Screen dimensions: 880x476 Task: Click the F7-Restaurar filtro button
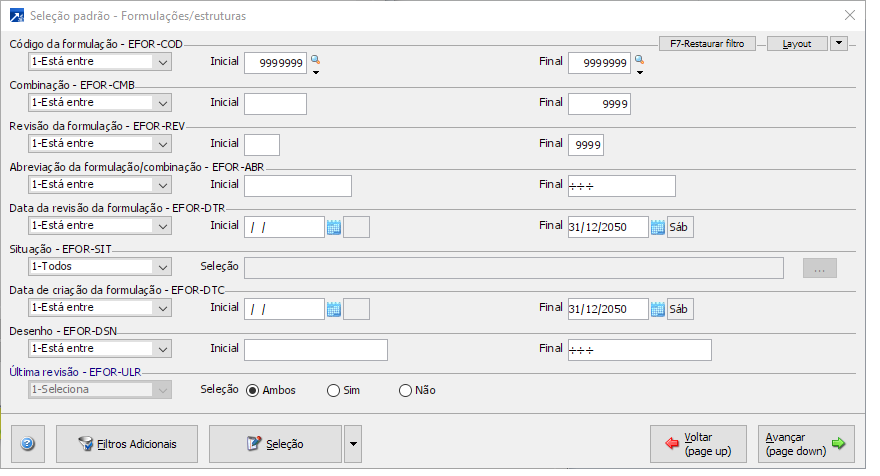(707, 44)
